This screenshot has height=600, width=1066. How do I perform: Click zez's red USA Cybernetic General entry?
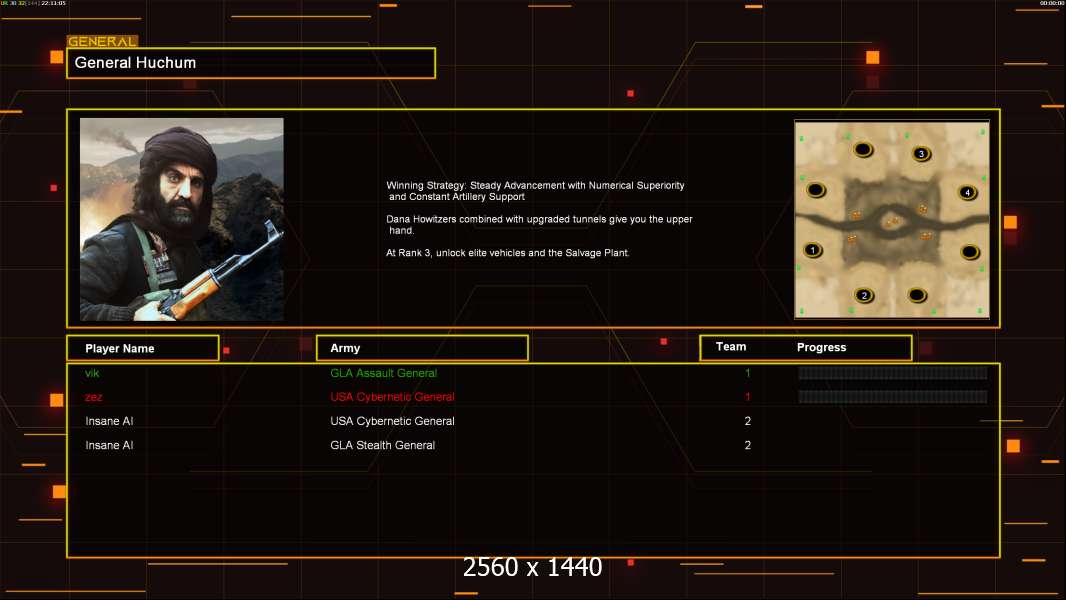pyautogui.click(x=392, y=397)
